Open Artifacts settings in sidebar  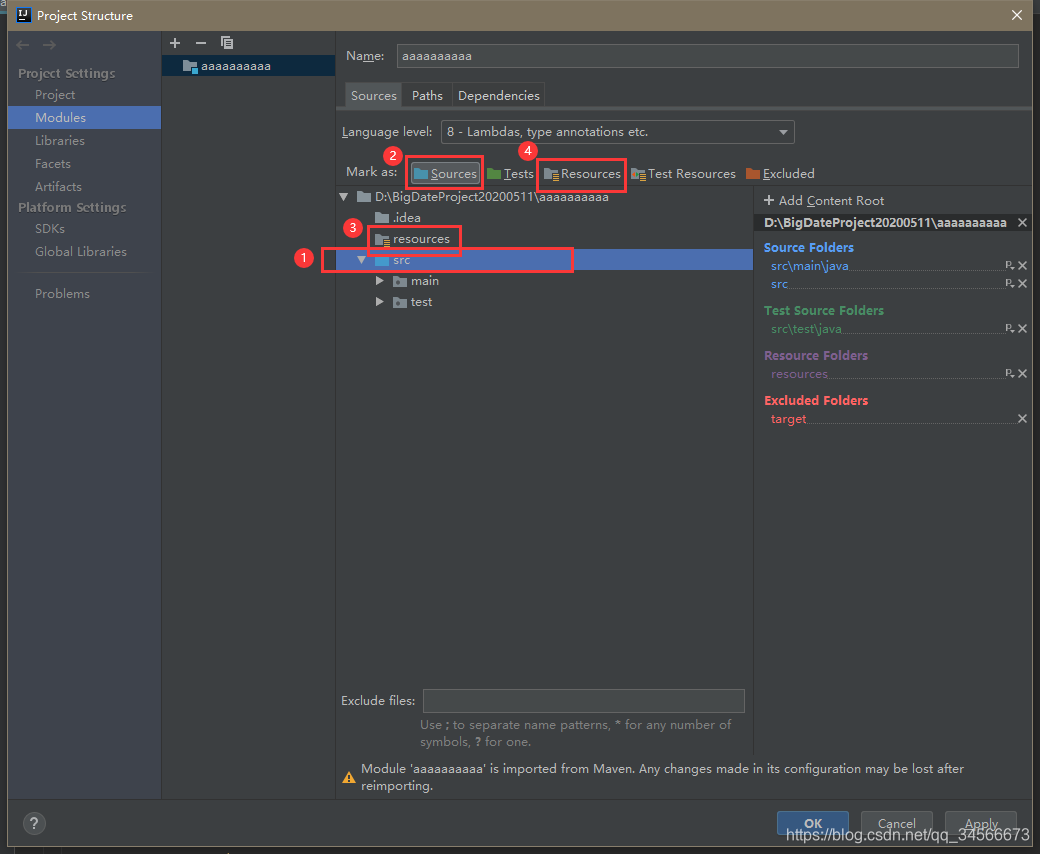(x=58, y=187)
